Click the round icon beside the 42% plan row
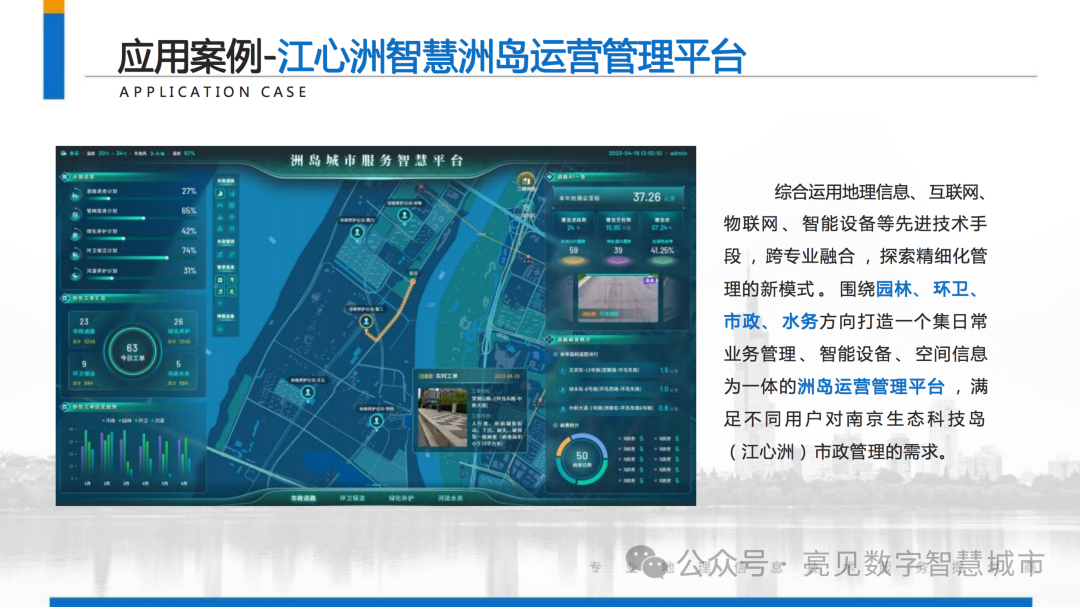 coord(75,235)
